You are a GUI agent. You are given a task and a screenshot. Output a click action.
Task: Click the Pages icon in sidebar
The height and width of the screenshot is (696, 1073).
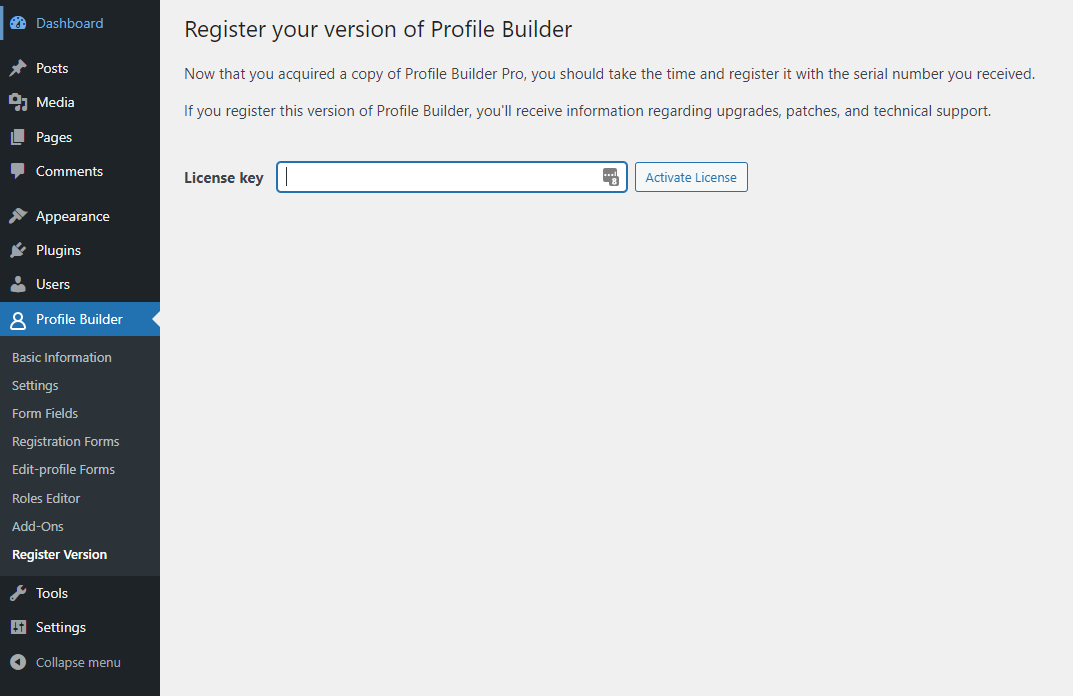pos(18,137)
